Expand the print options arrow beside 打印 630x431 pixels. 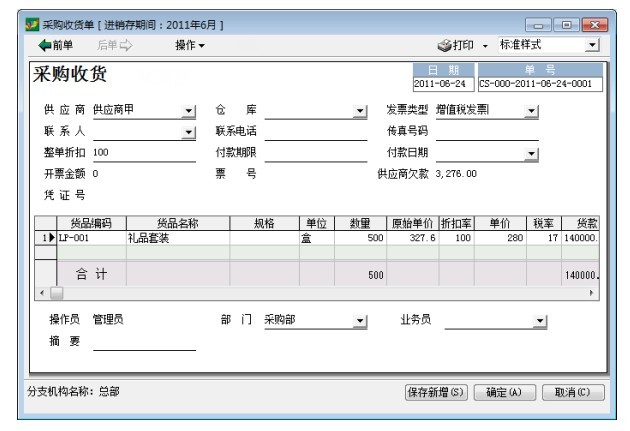coord(485,46)
